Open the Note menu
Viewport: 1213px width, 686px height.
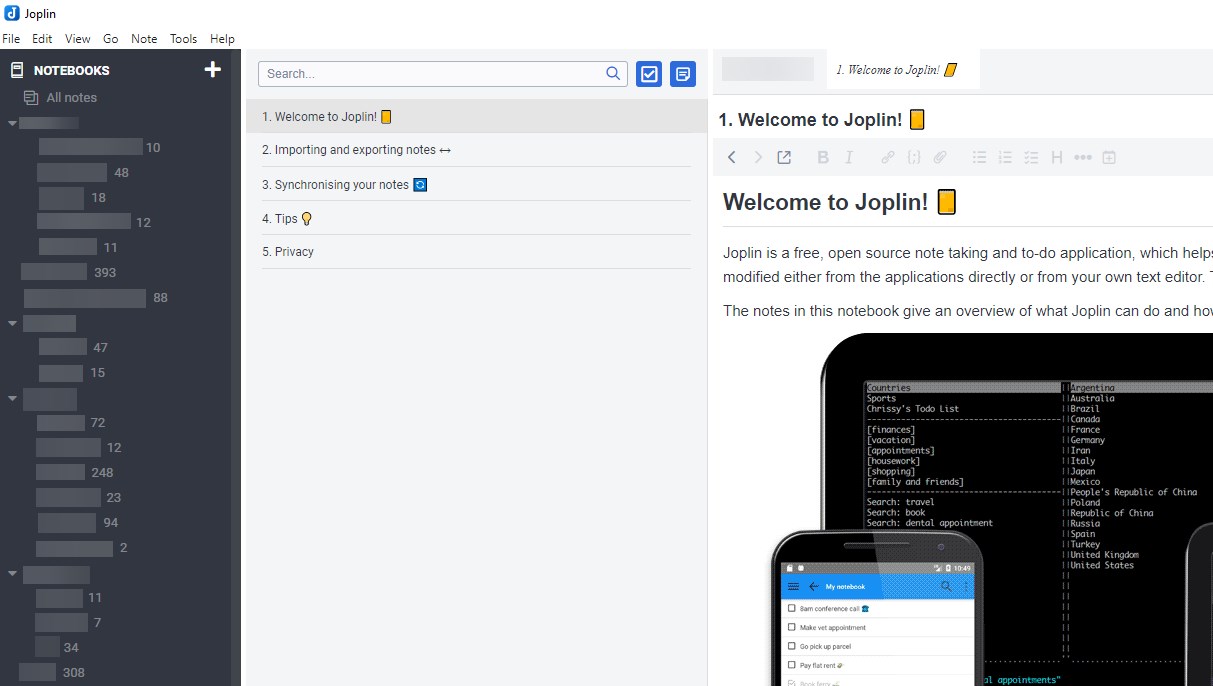click(144, 39)
